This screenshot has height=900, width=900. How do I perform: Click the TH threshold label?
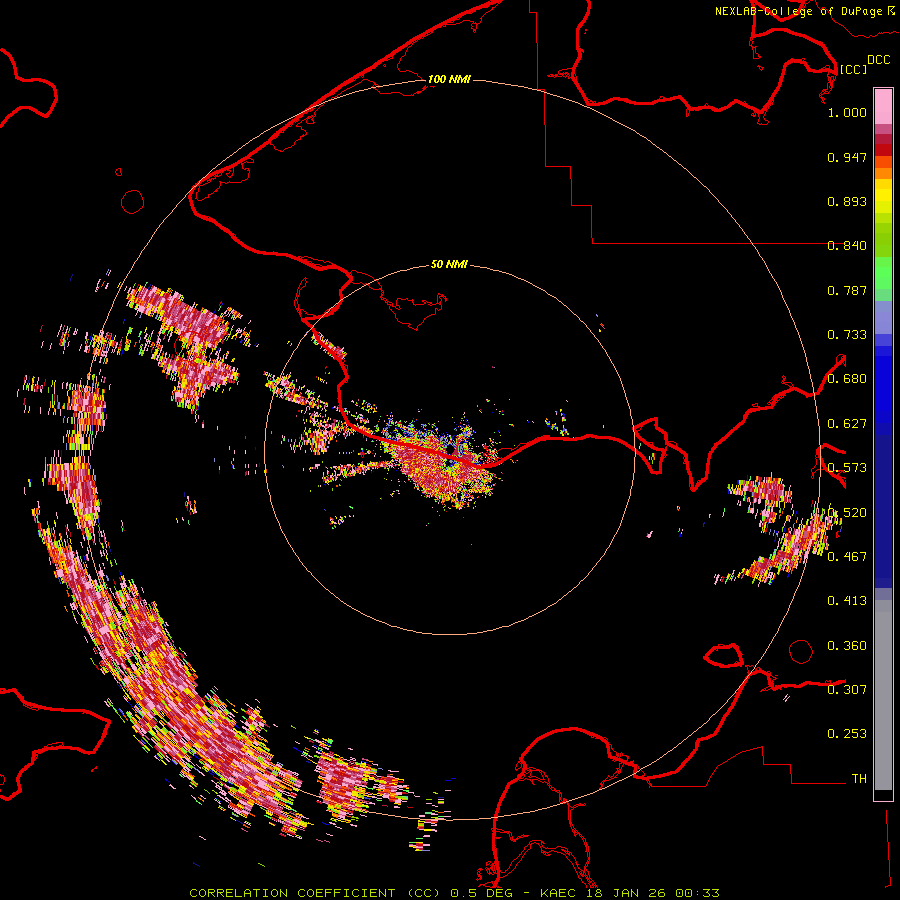859,779
